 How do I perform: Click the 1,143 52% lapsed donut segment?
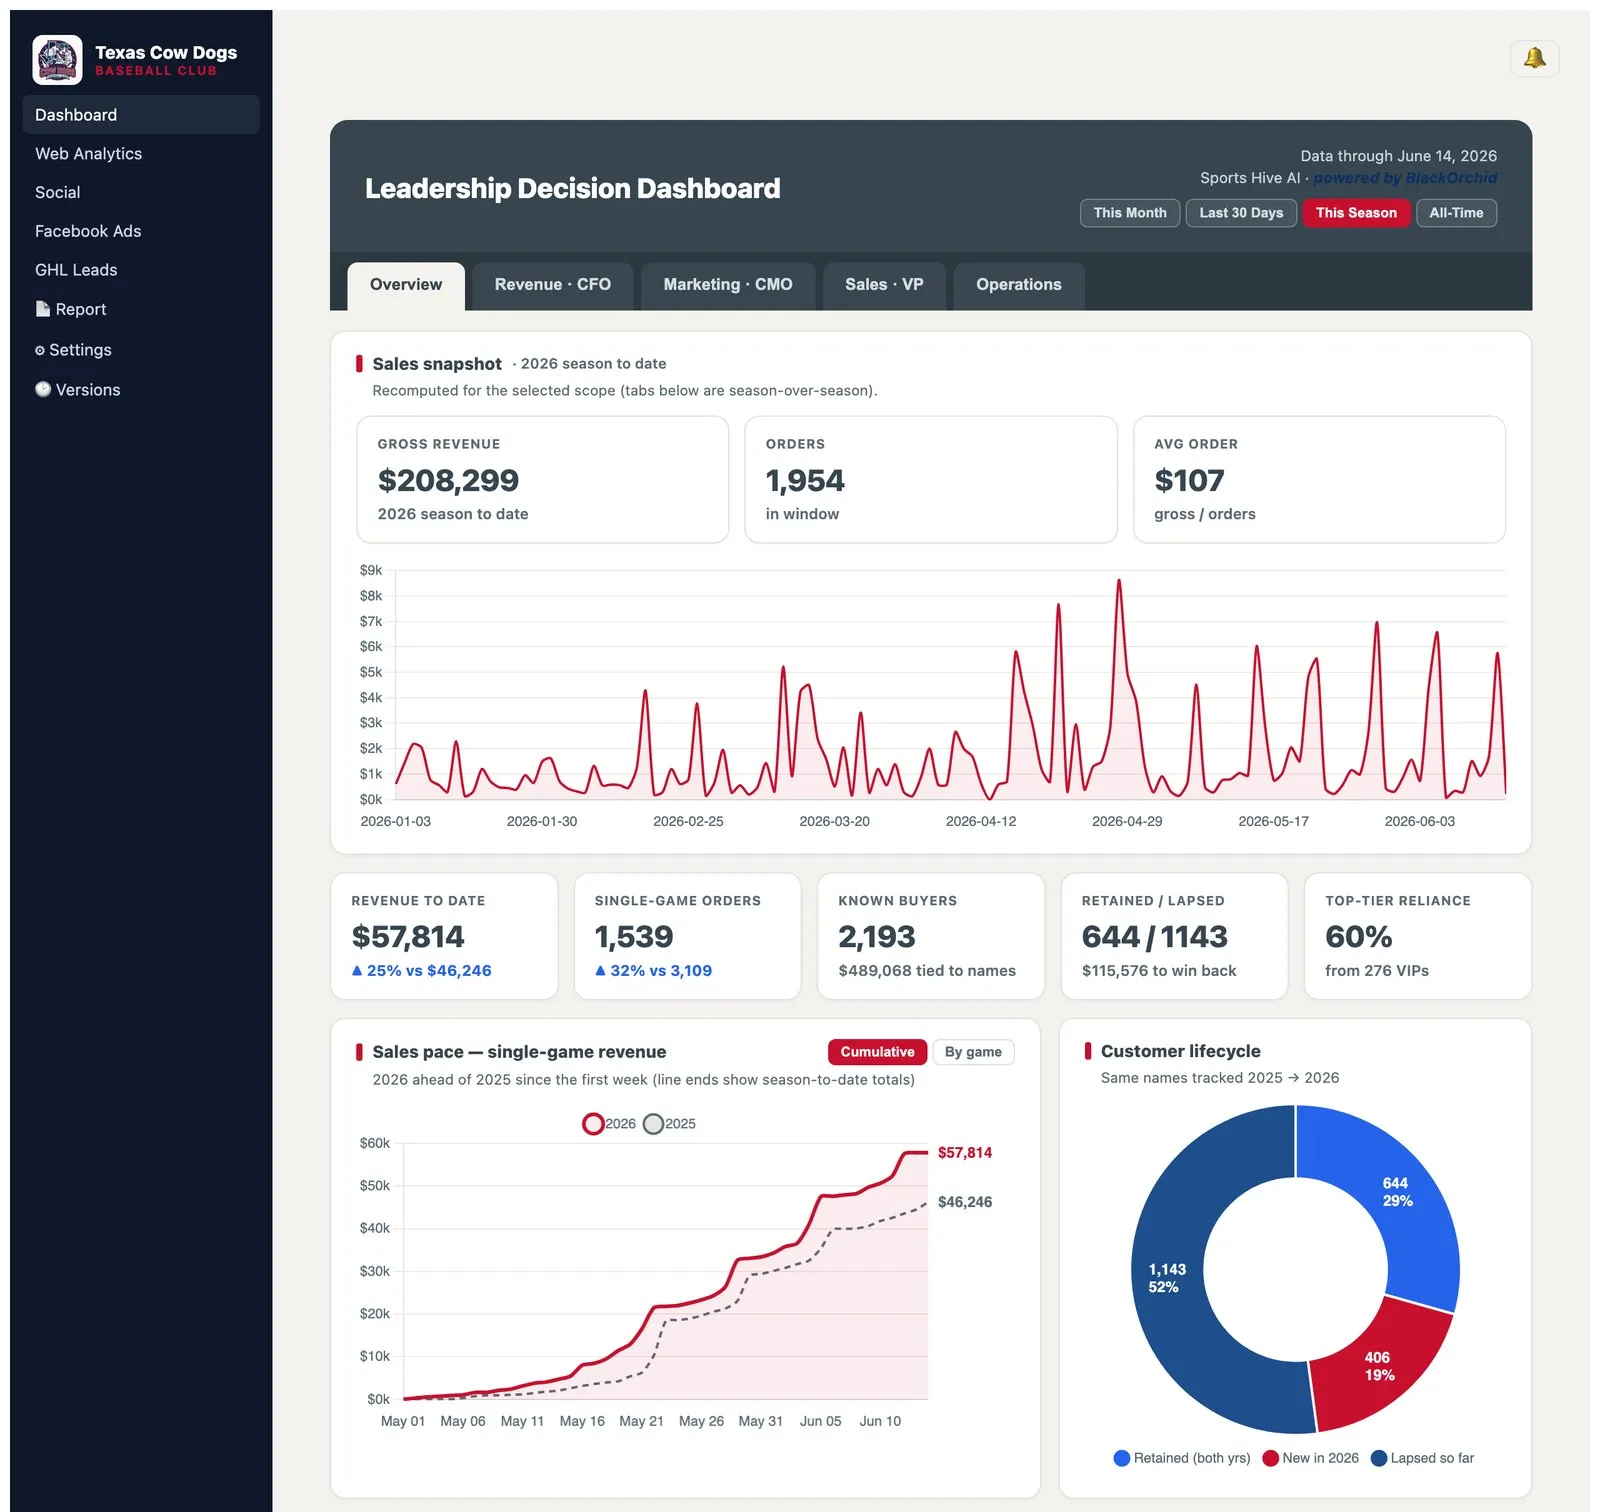click(x=1167, y=1278)
